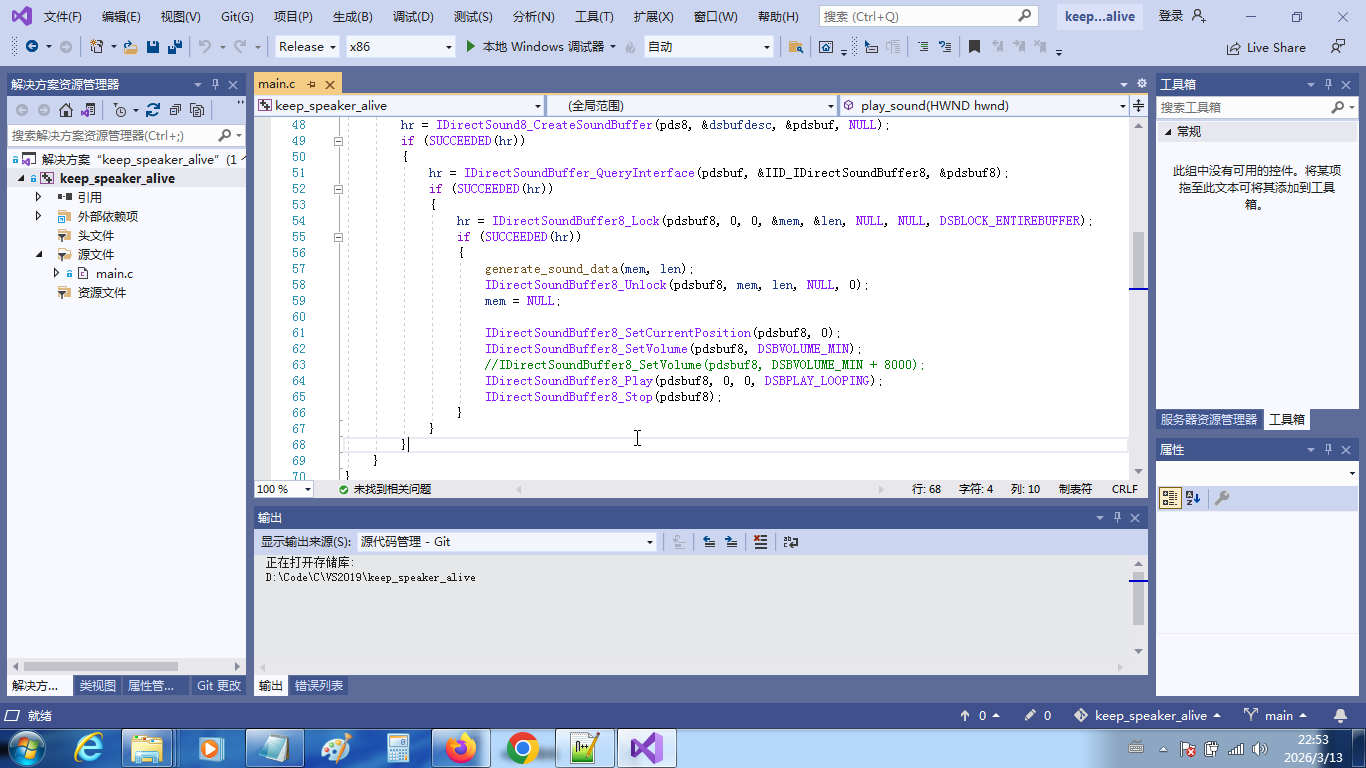This screenshot has width=1366, height=768.
Task: Open Find in Files folder search icon
Action: (795, 47)
